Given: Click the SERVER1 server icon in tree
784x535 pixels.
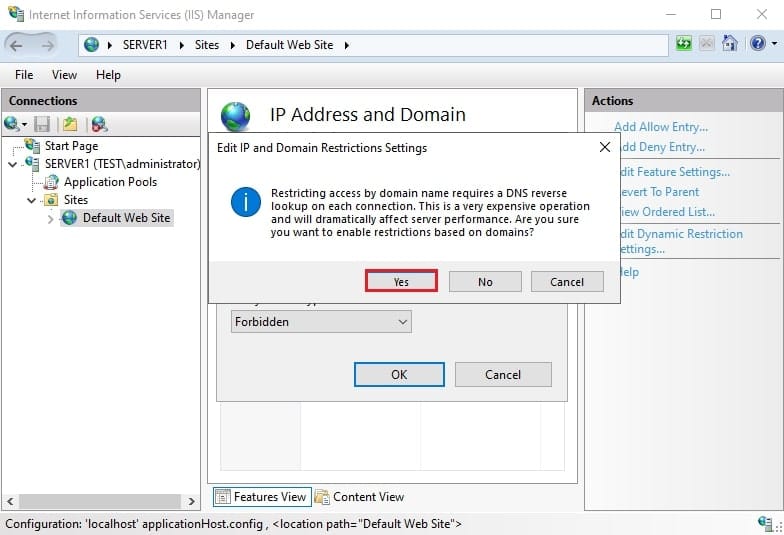Looking at the screenshot, I should tap(32, 164).
